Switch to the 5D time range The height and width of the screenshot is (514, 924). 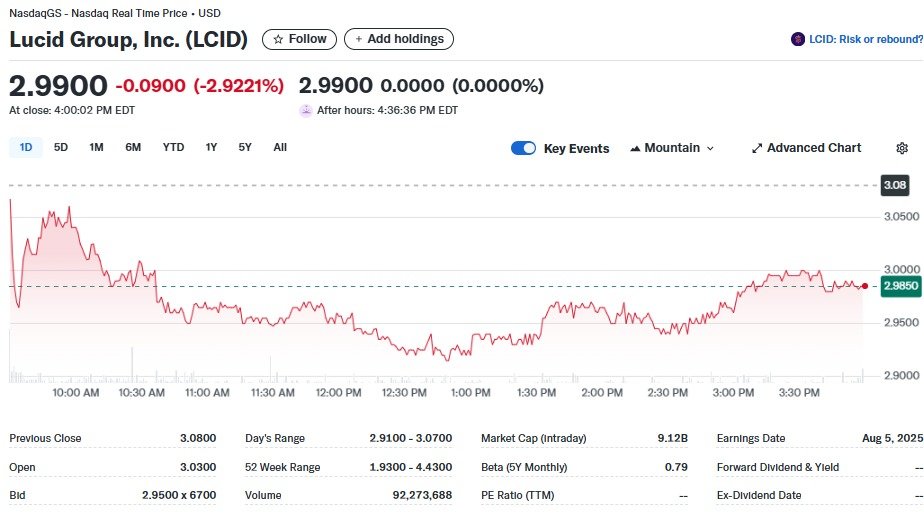61,147
